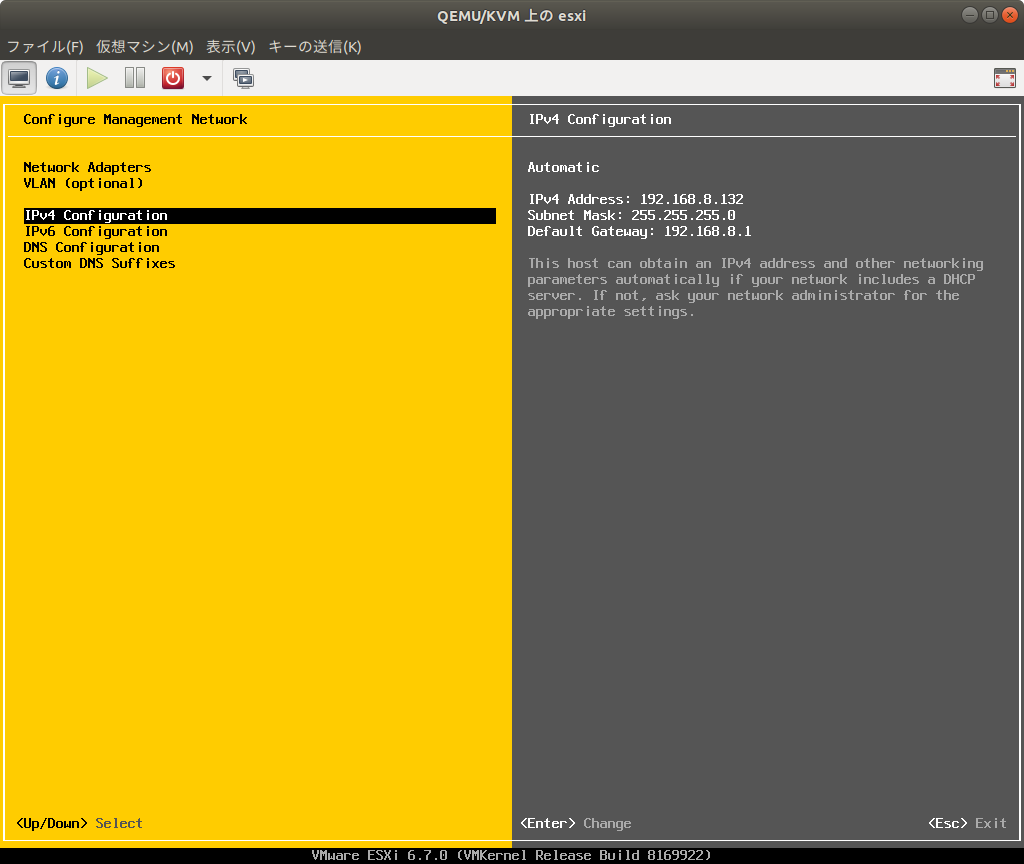1024x864 pixels.
Task: Maximize the QEMU/KVM window
Action: click(x=990, y=15)
